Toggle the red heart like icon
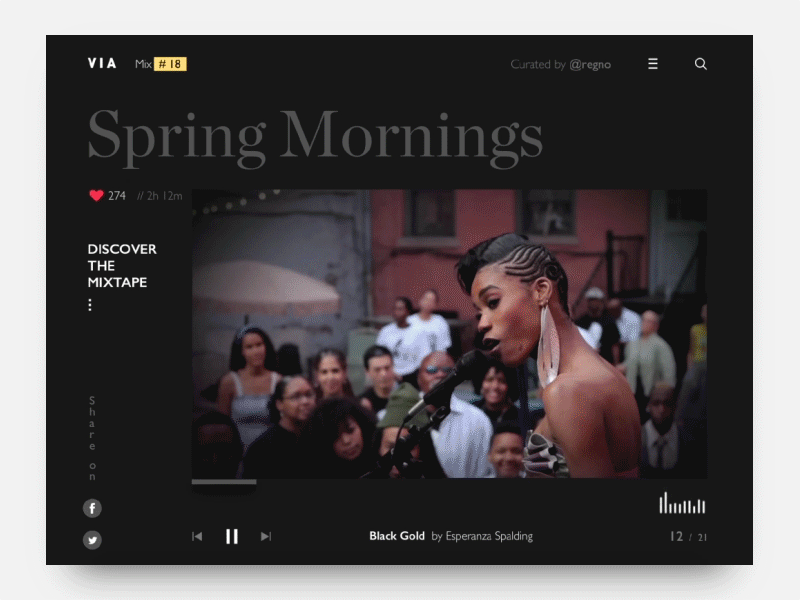The width and height of the screenshot is (800, 600). click(96, 196)
